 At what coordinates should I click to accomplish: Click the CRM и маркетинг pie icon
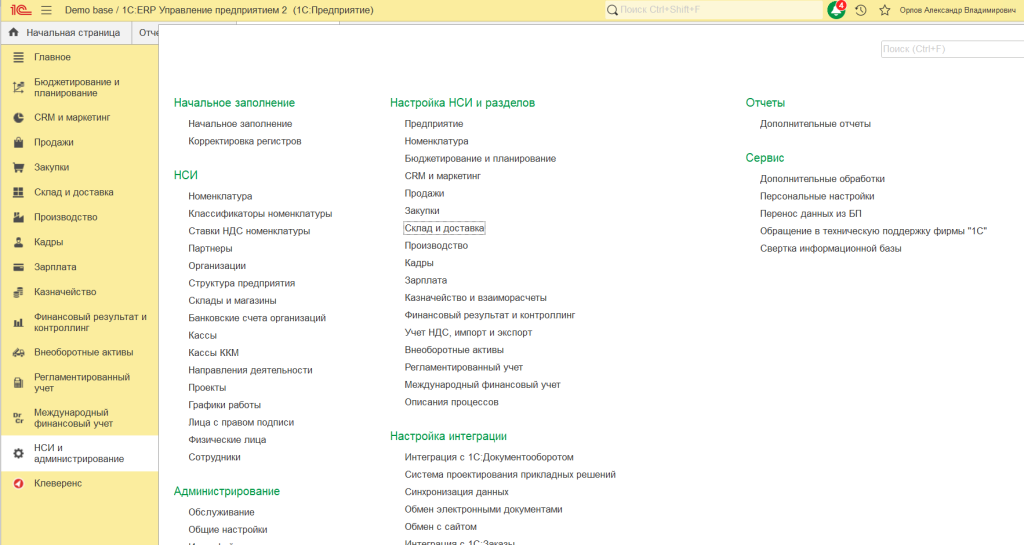click(18, 117)
